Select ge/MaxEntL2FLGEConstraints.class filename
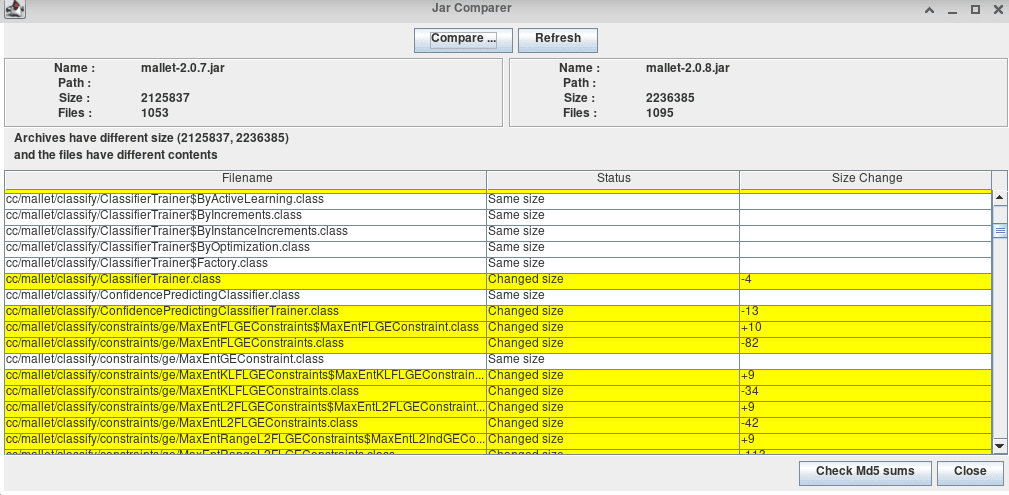 pyautogui.click(x=246, y=424)
